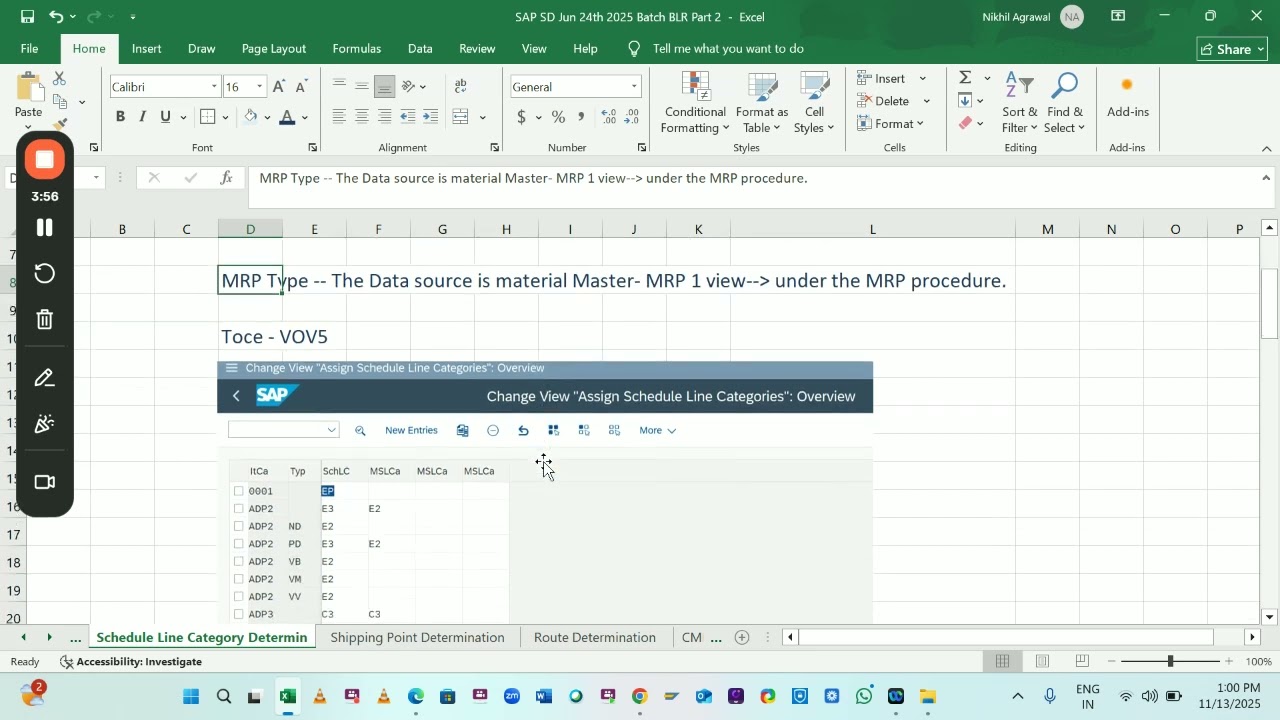Click Tell me what you want to do
Image resolution: width=1280 pixels, height=720 pixels.
click(728, 48)
